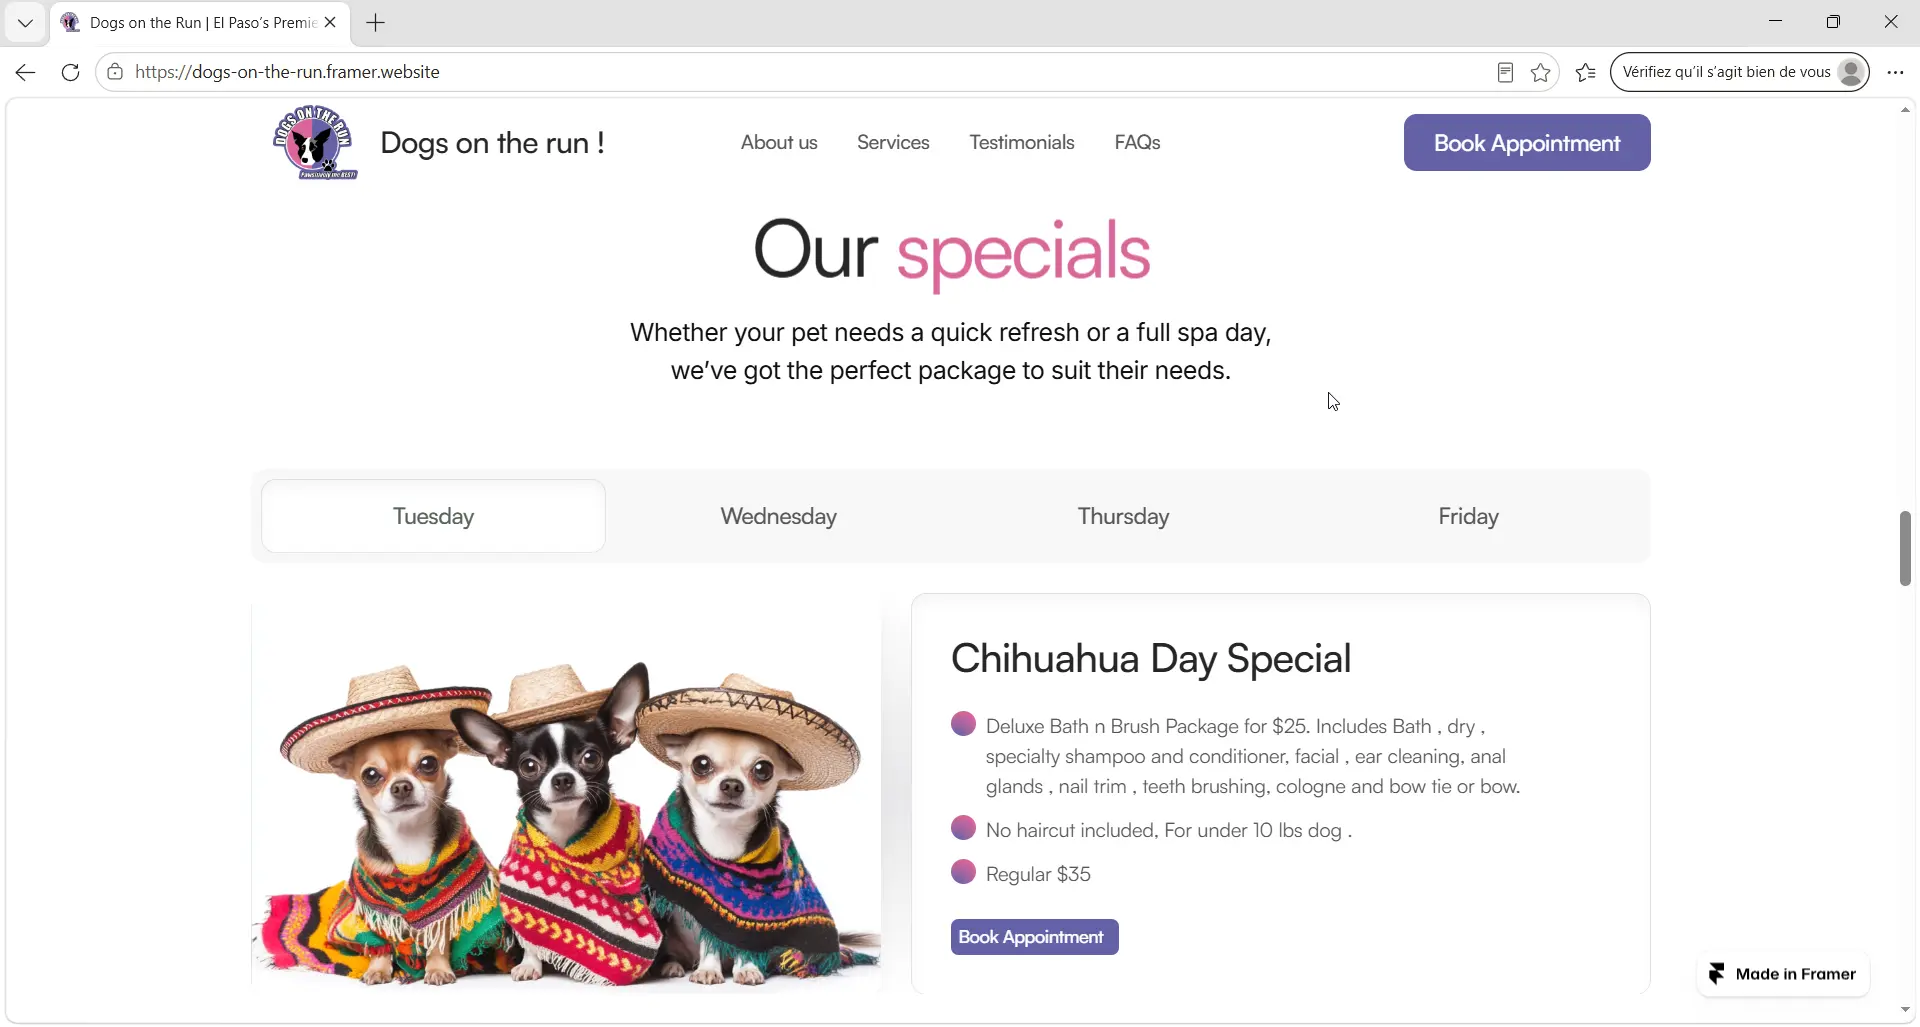The width and height of the screenshot is (1920, 1027).
Task: Click the address bar URL field
Action: tap(800, 72)
